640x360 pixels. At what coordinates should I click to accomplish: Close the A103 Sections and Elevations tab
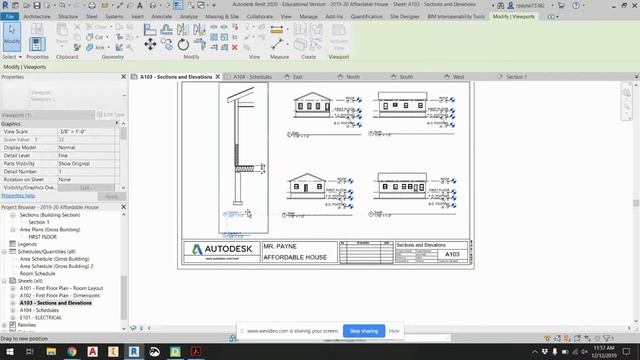(x=218, y=77)
